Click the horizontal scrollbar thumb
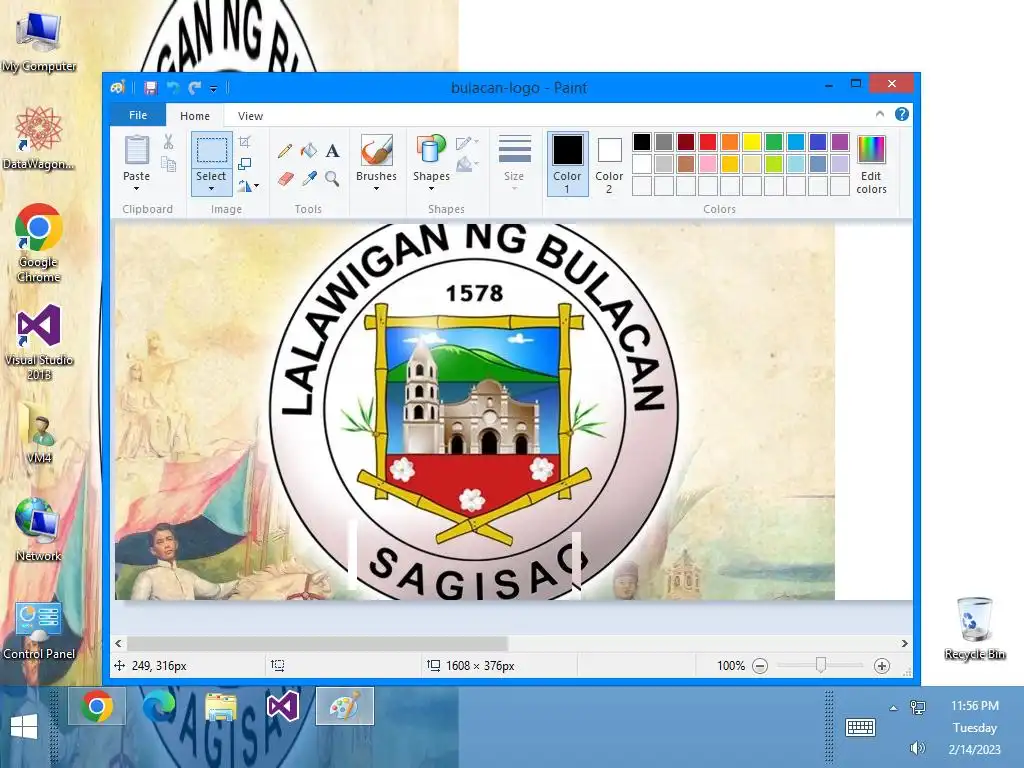 pos(317,643)
